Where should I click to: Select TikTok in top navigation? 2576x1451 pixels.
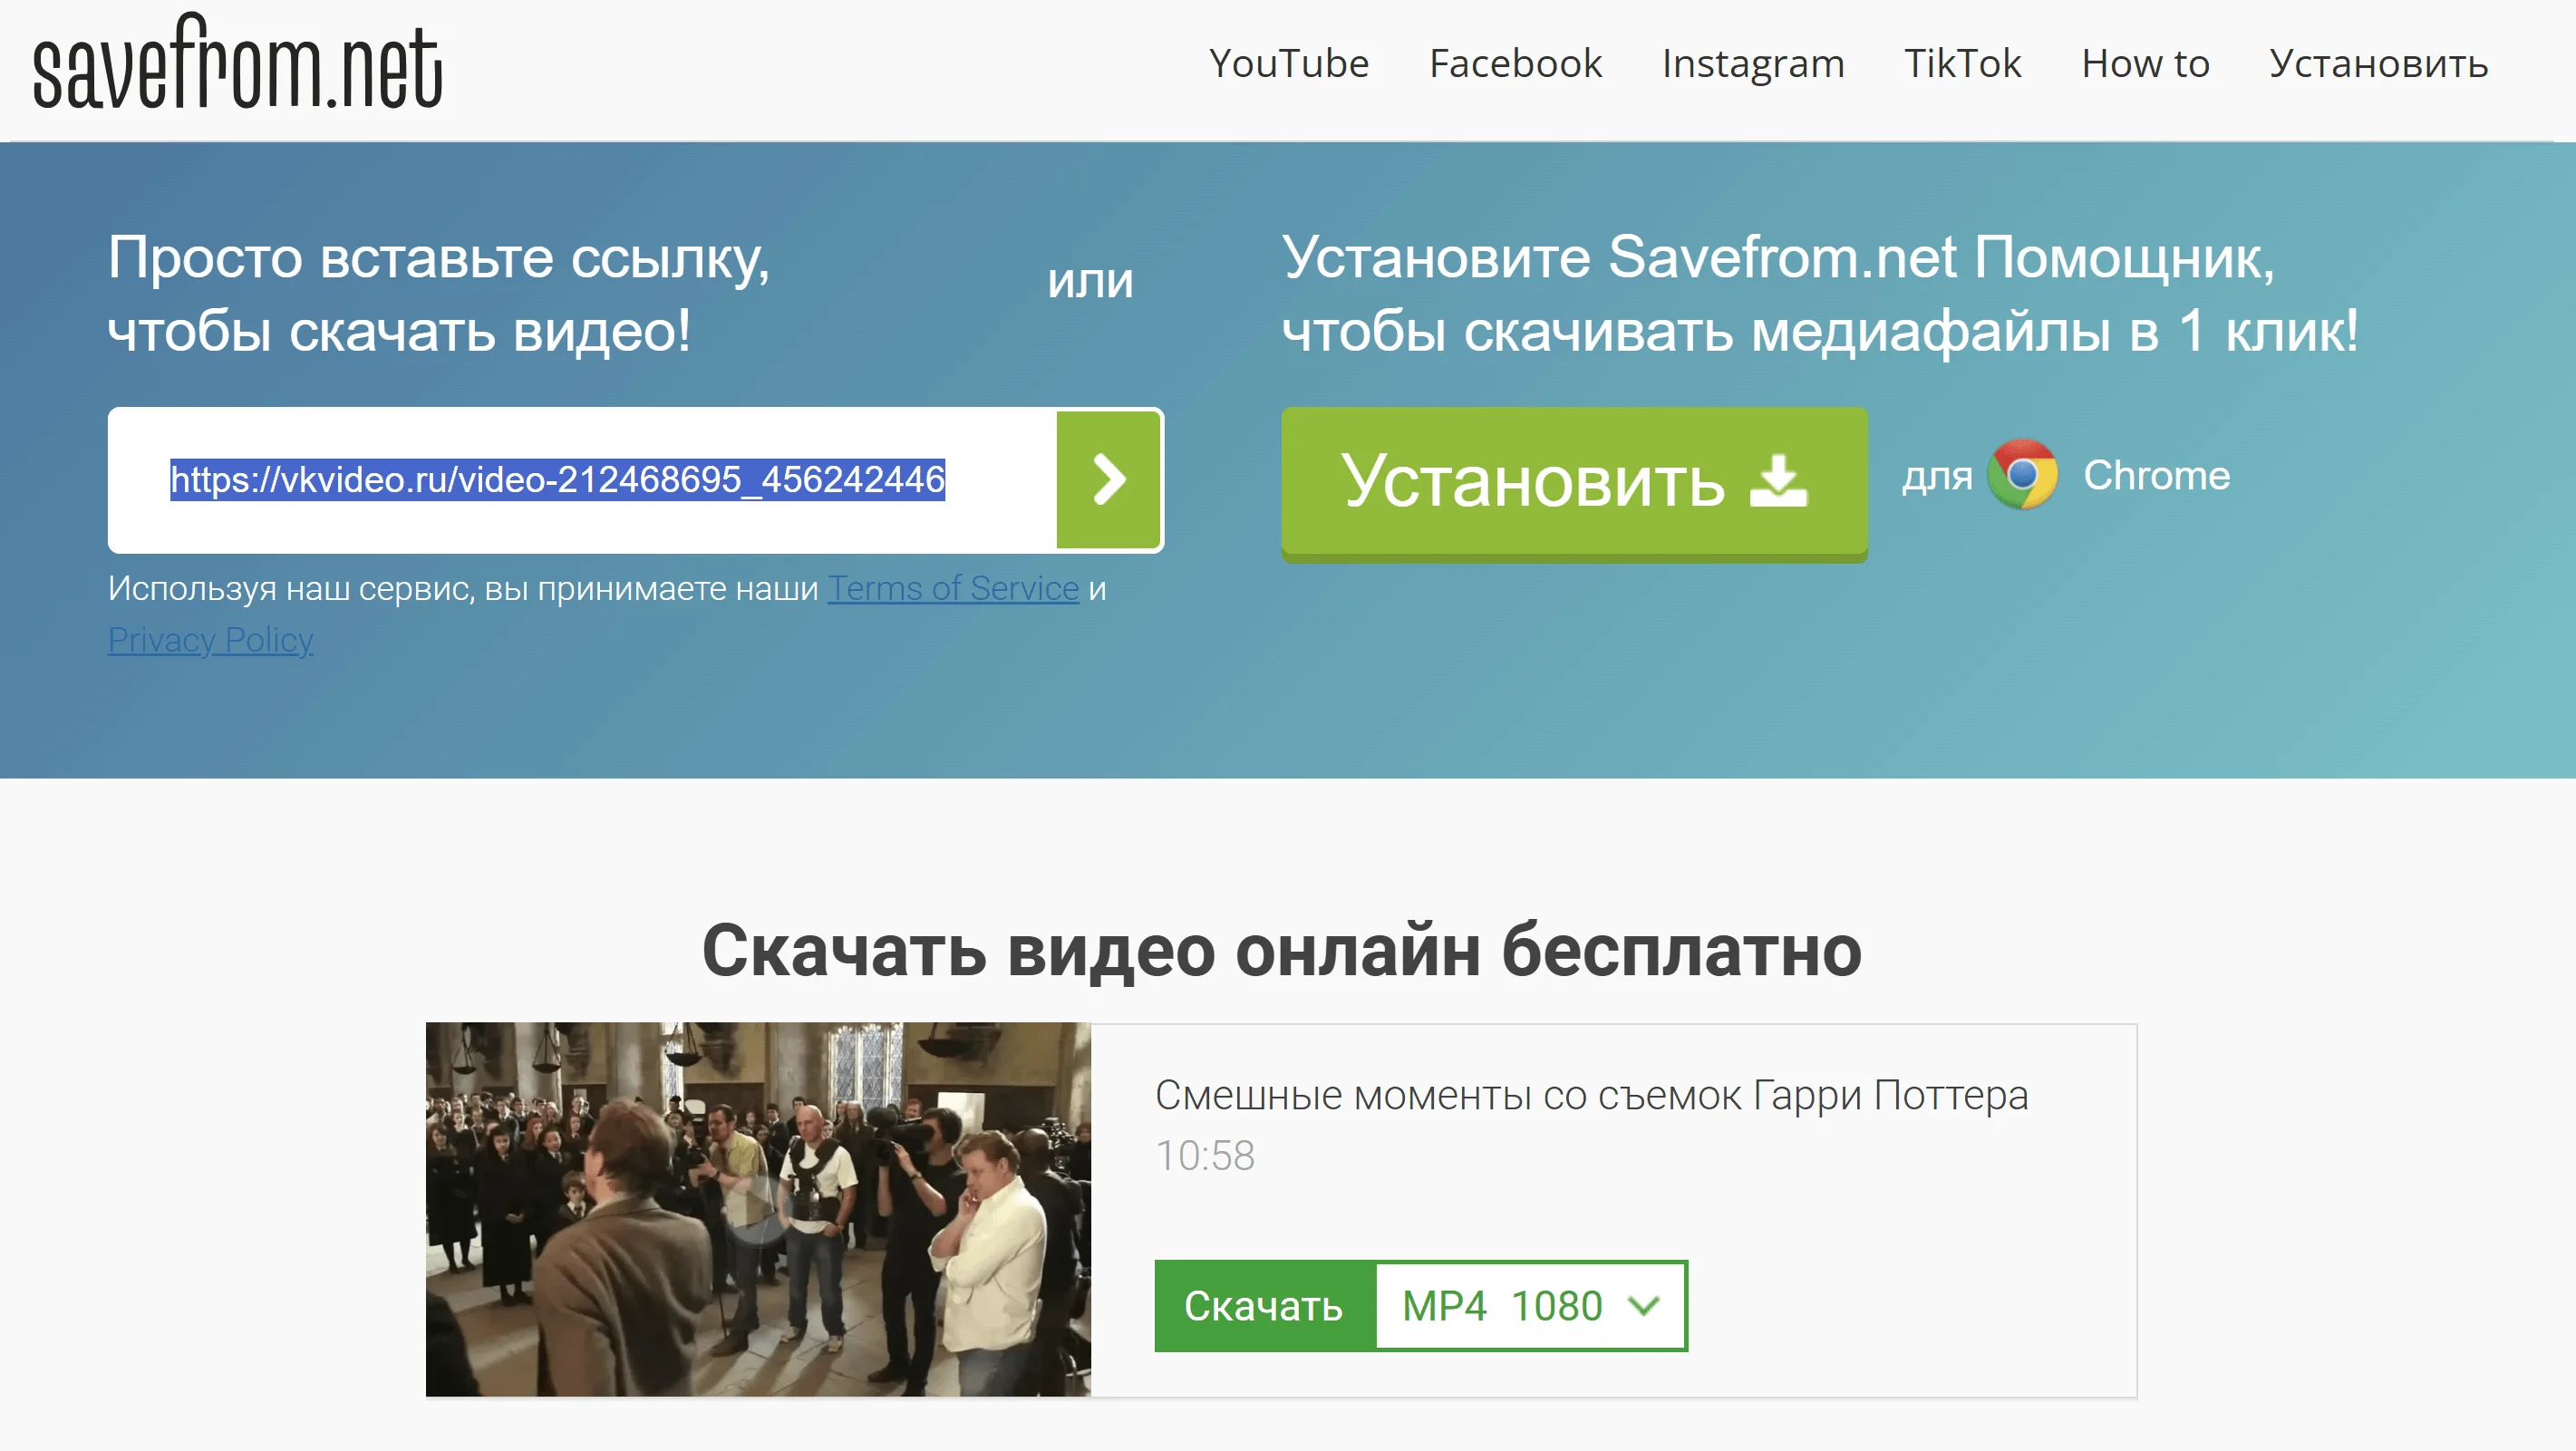click(1962, 64)
